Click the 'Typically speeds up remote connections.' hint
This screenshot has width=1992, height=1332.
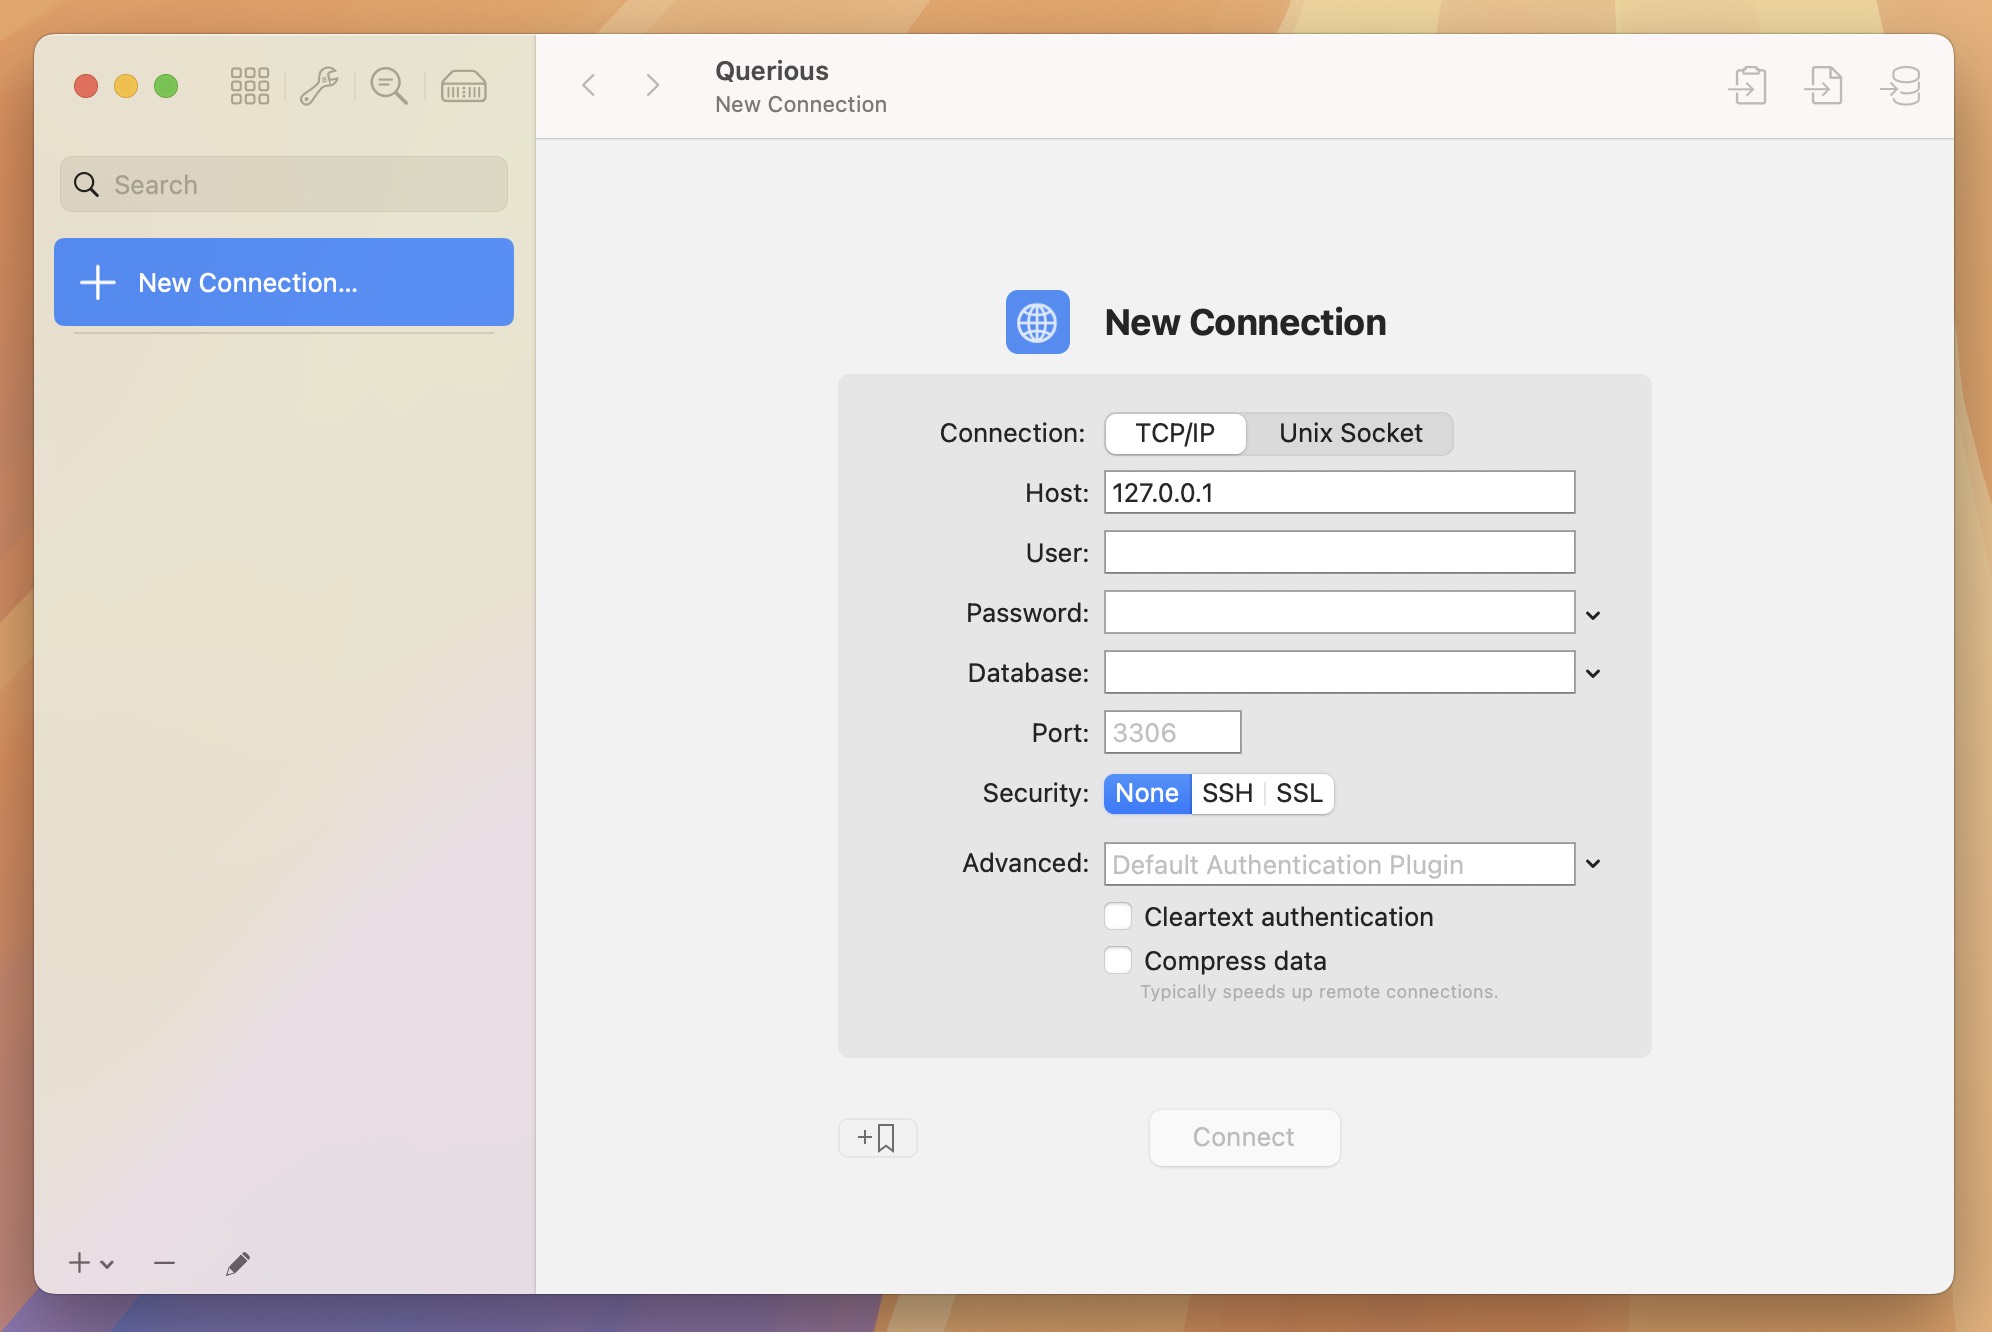click(x=1319, y=992)
